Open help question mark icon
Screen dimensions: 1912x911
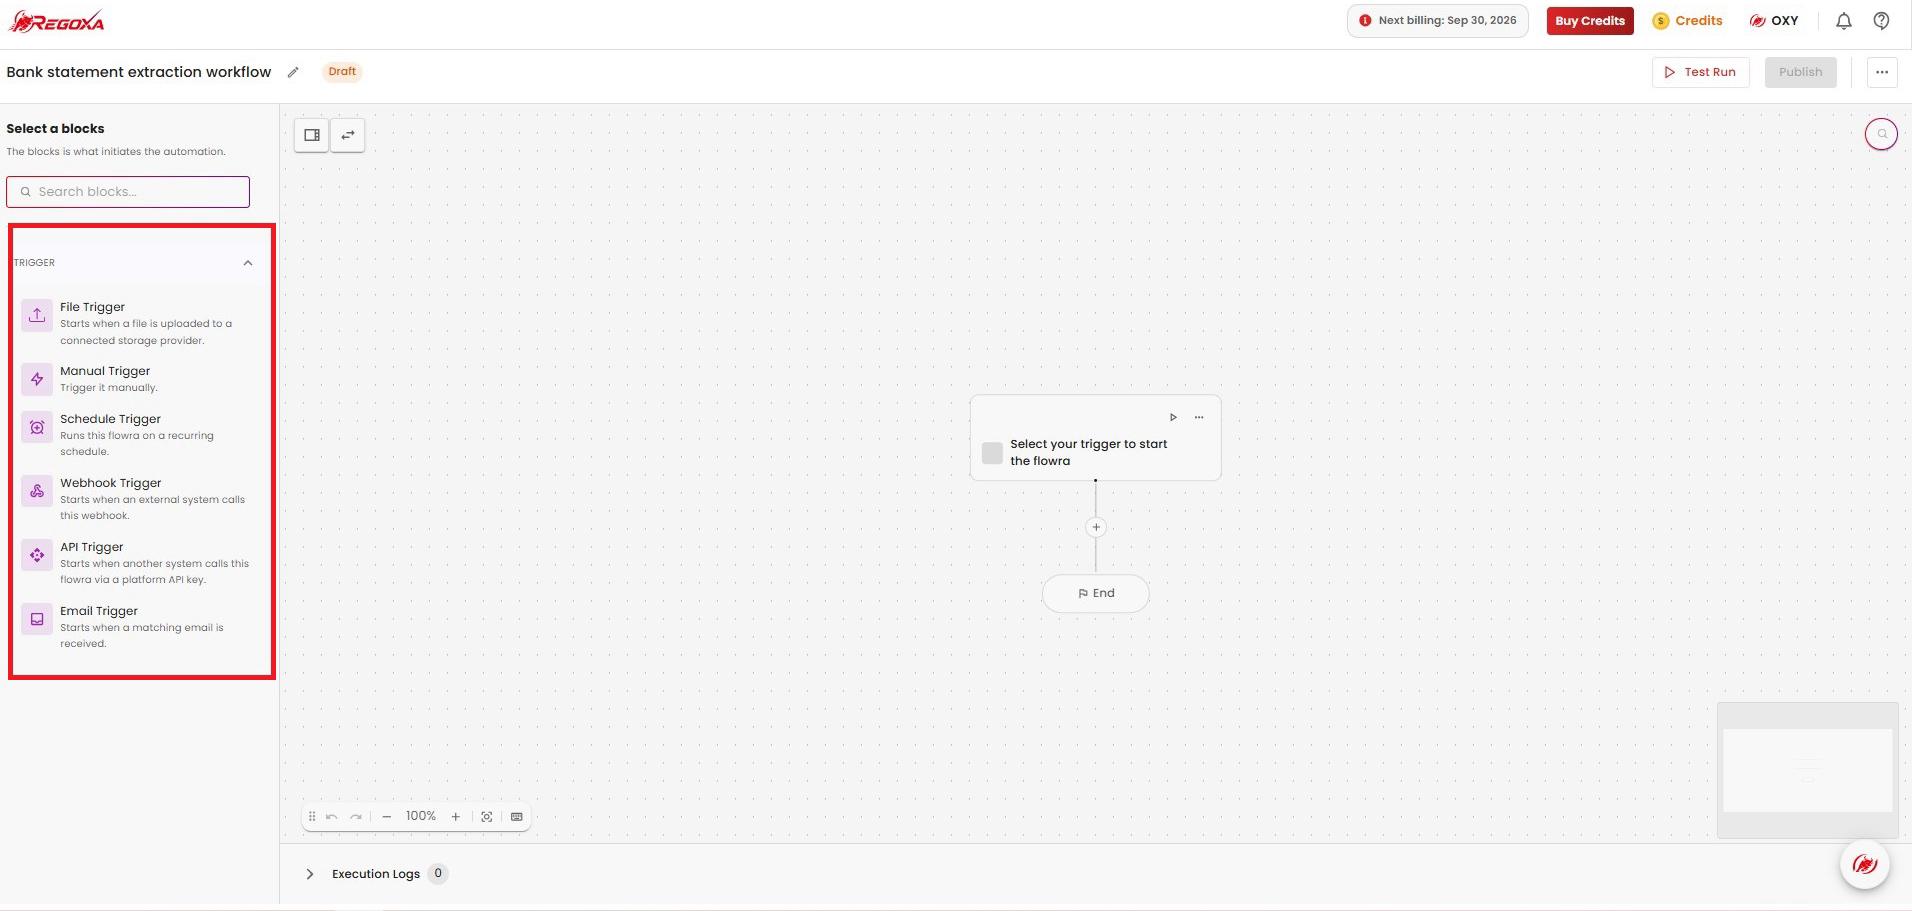point(1881,21)
